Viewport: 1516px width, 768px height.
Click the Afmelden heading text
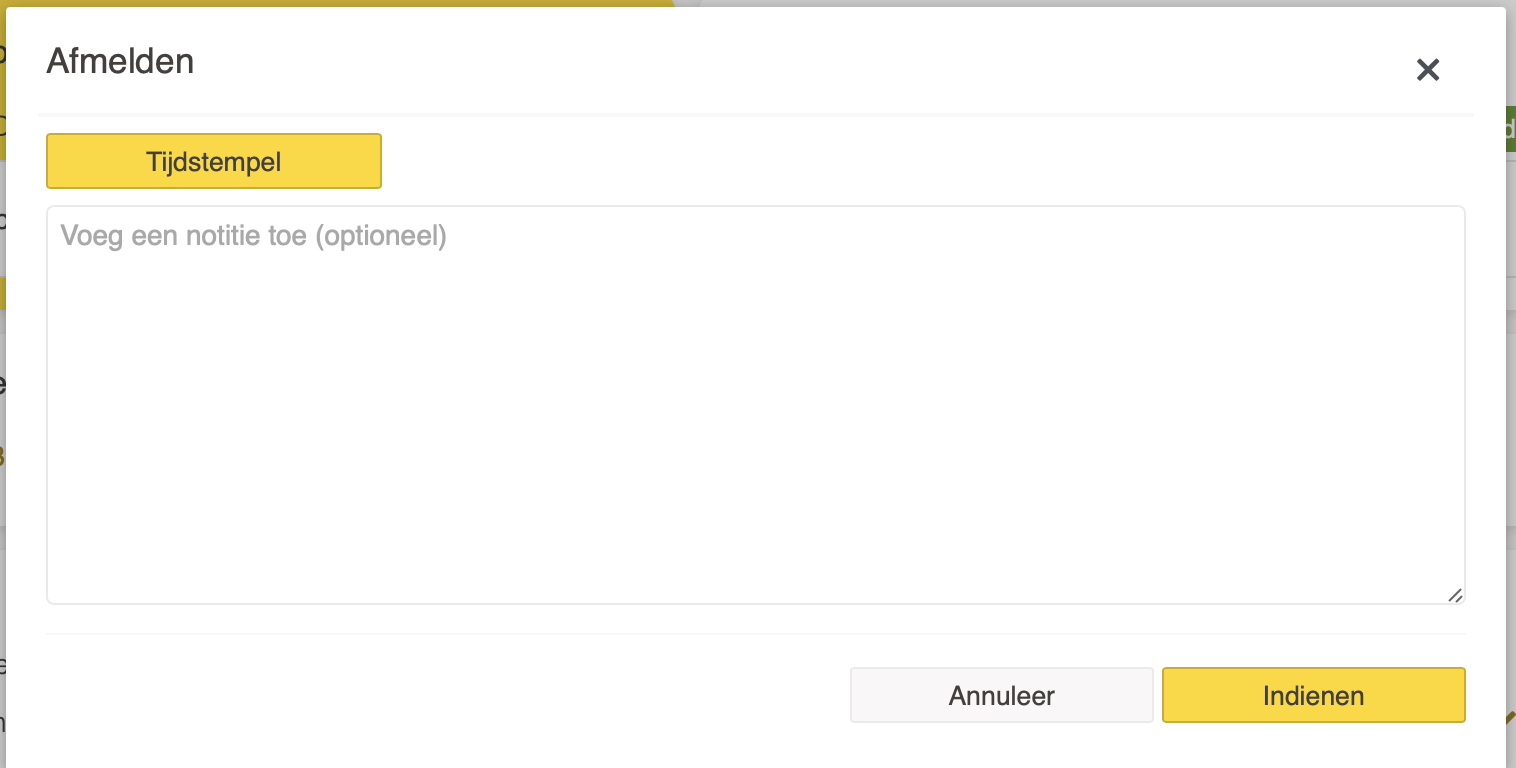point(120,62)
